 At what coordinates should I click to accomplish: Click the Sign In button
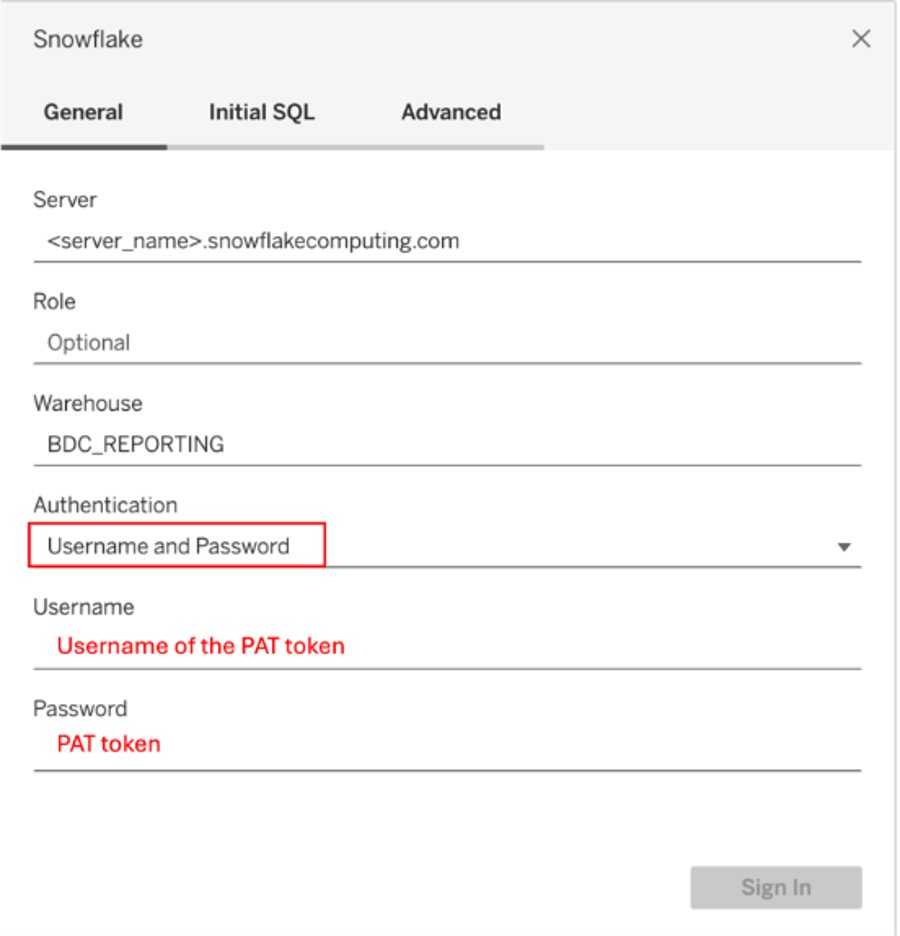(776, 887)
